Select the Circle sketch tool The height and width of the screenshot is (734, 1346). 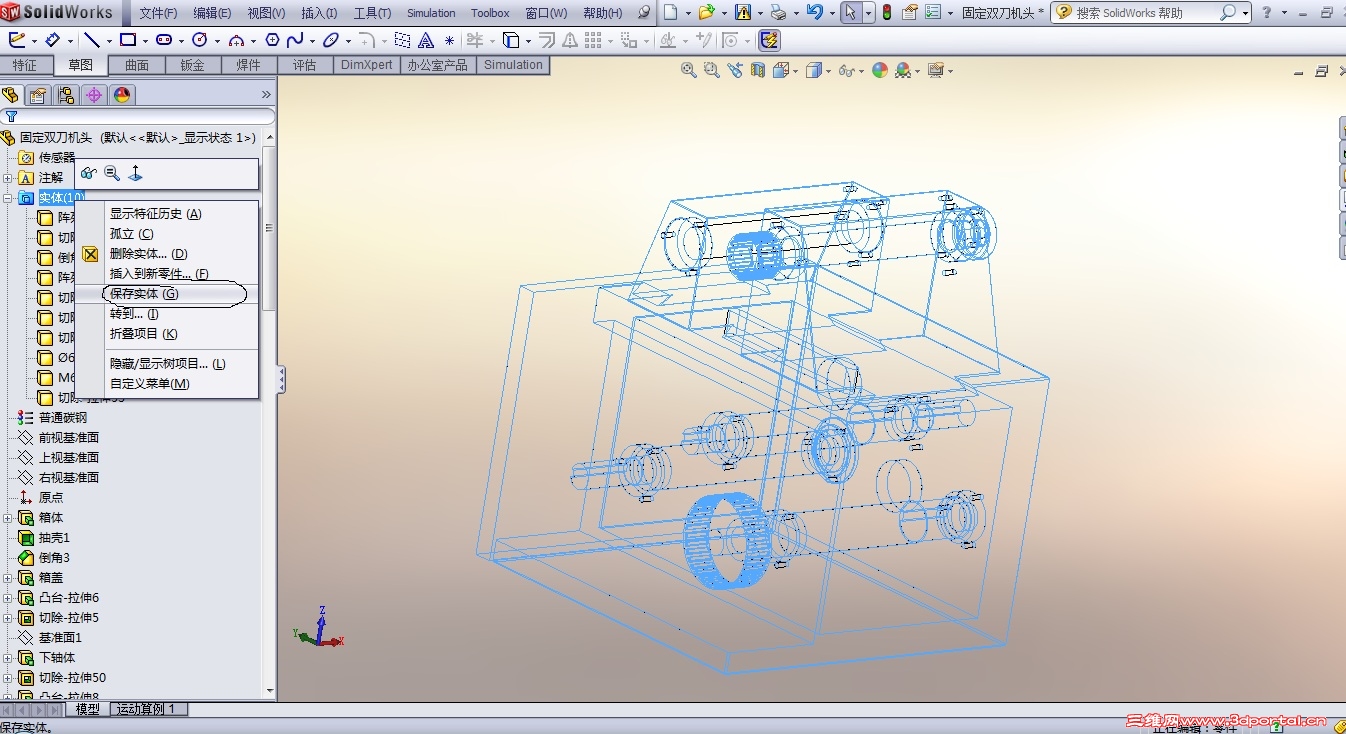pyautogui.click(x=199, y=40)
